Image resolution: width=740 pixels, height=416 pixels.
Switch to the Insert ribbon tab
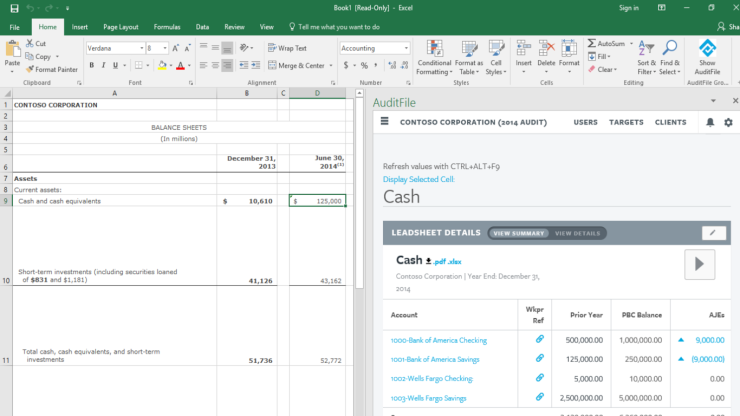coord(79,27)
